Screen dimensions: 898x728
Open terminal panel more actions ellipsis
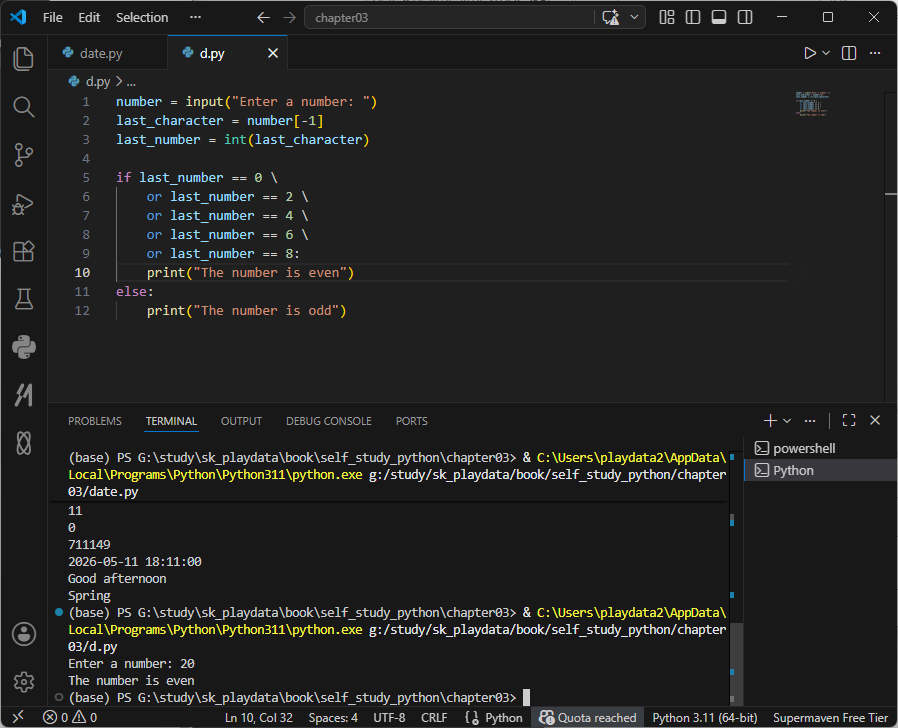(x=809, y=421)
